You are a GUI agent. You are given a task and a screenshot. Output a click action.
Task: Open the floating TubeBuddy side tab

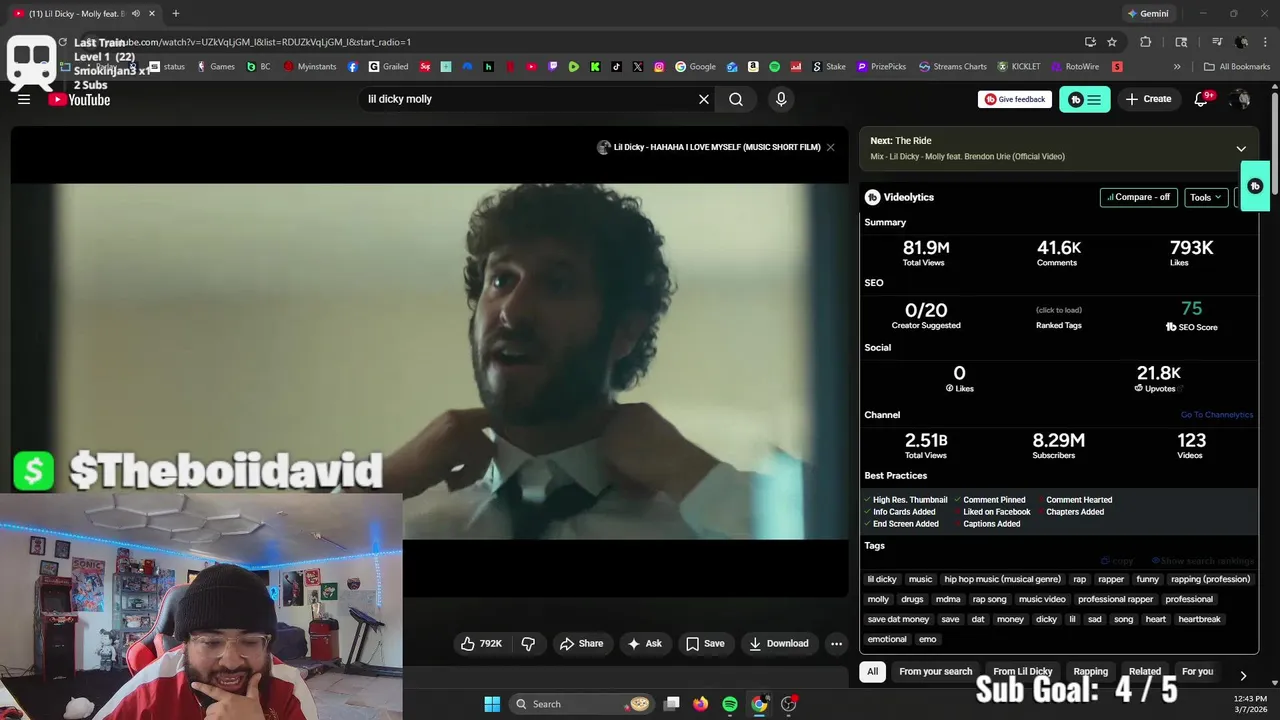point(1256,186)
